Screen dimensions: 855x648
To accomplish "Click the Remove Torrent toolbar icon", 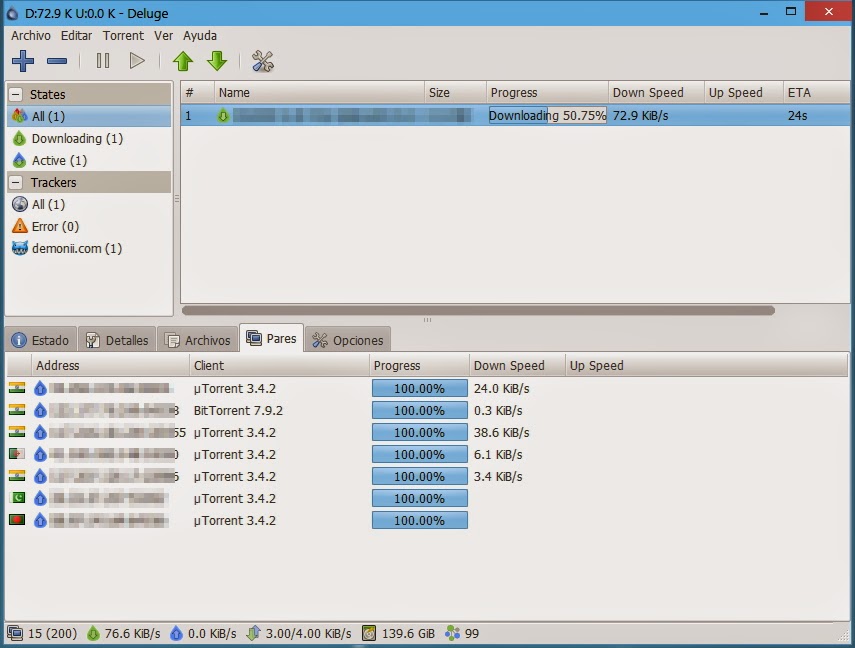I will [x=57, y=61].
